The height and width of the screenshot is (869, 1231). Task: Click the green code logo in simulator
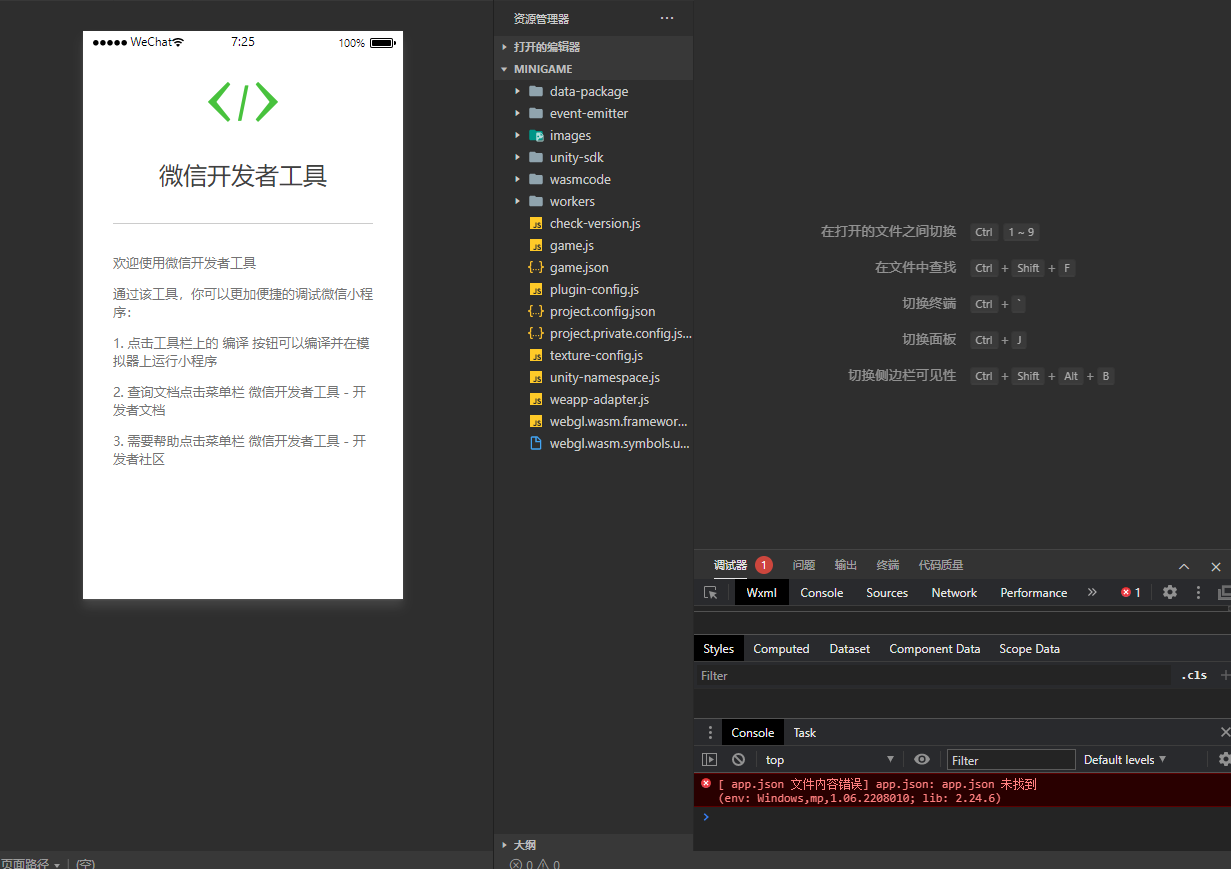pyautogui.click(x=243, y=102)
